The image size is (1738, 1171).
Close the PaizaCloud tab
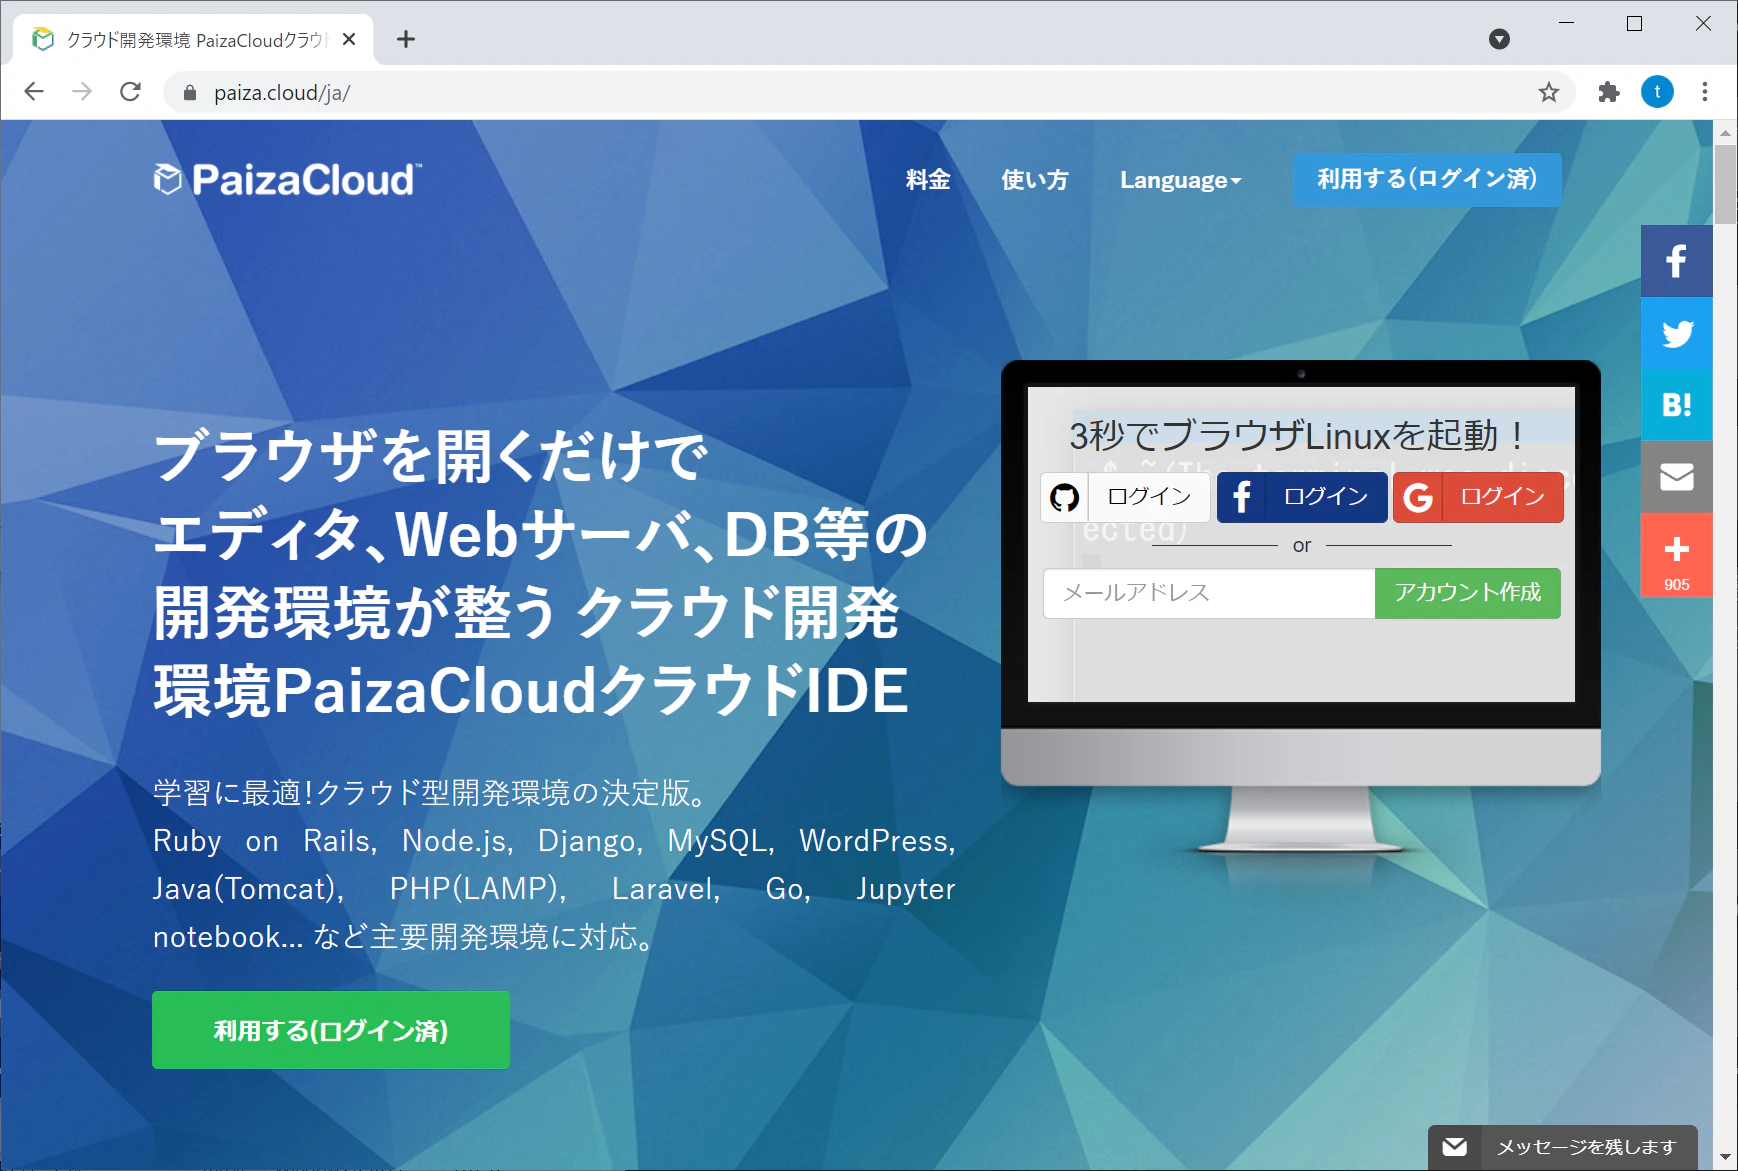click(349, 39)
